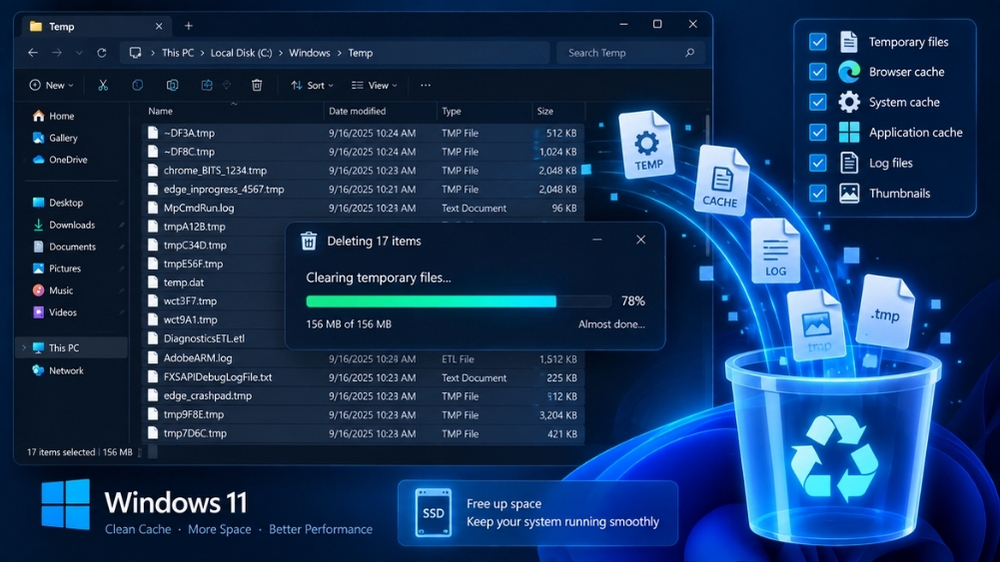The height and width of the screenshot is (562, 1000).
Task: Expand the This PC tree node
Action: tap(24, 348)
